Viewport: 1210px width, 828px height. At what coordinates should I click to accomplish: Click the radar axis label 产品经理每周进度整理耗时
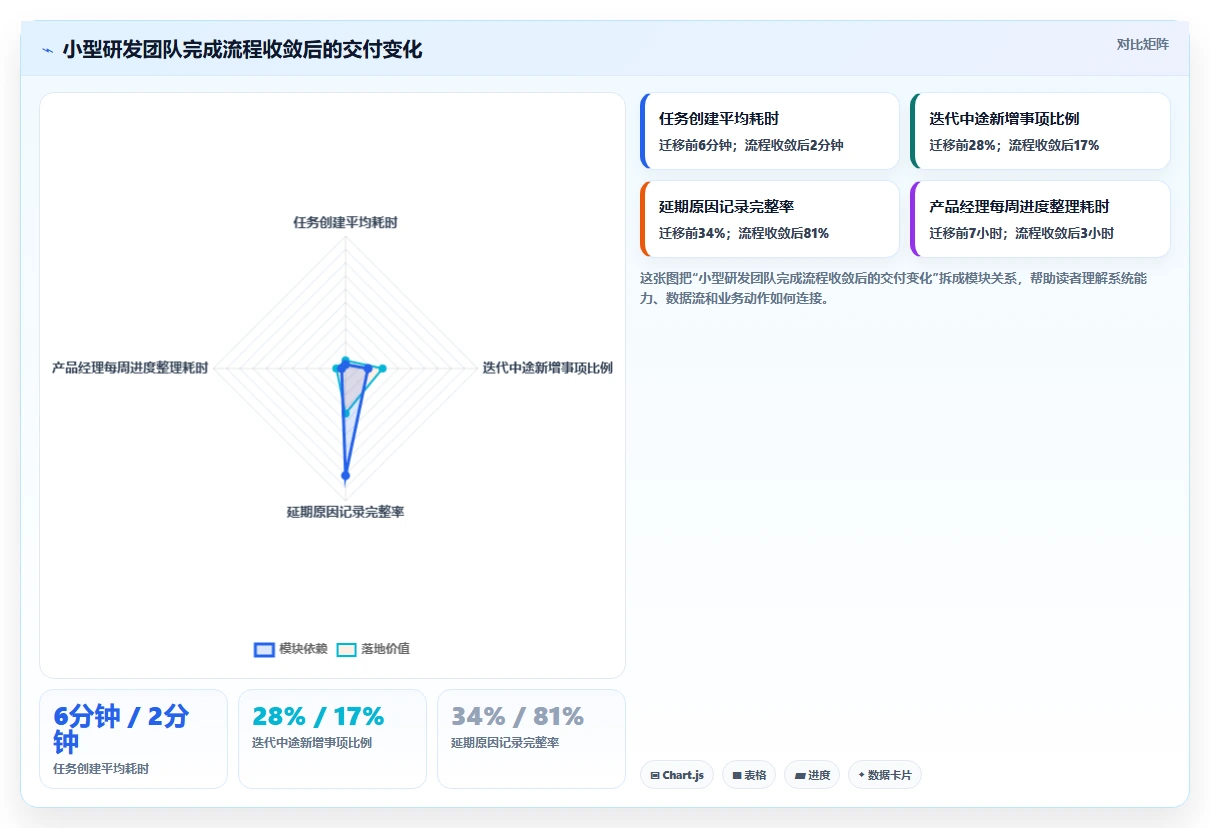pos(130,367)
